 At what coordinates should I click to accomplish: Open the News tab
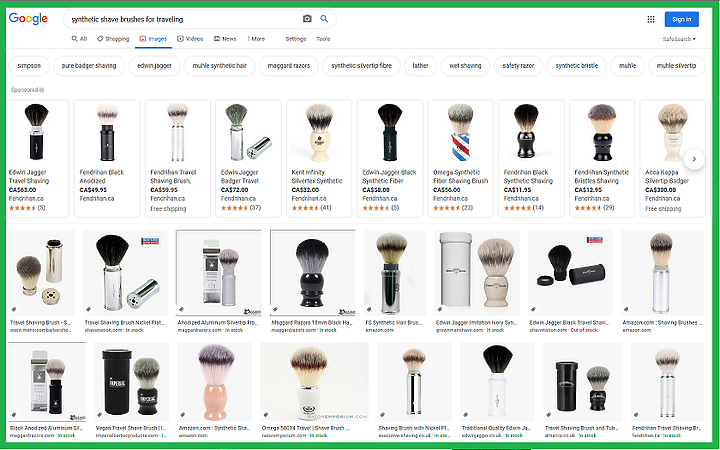pyautogui.click(x=225, y=39)
